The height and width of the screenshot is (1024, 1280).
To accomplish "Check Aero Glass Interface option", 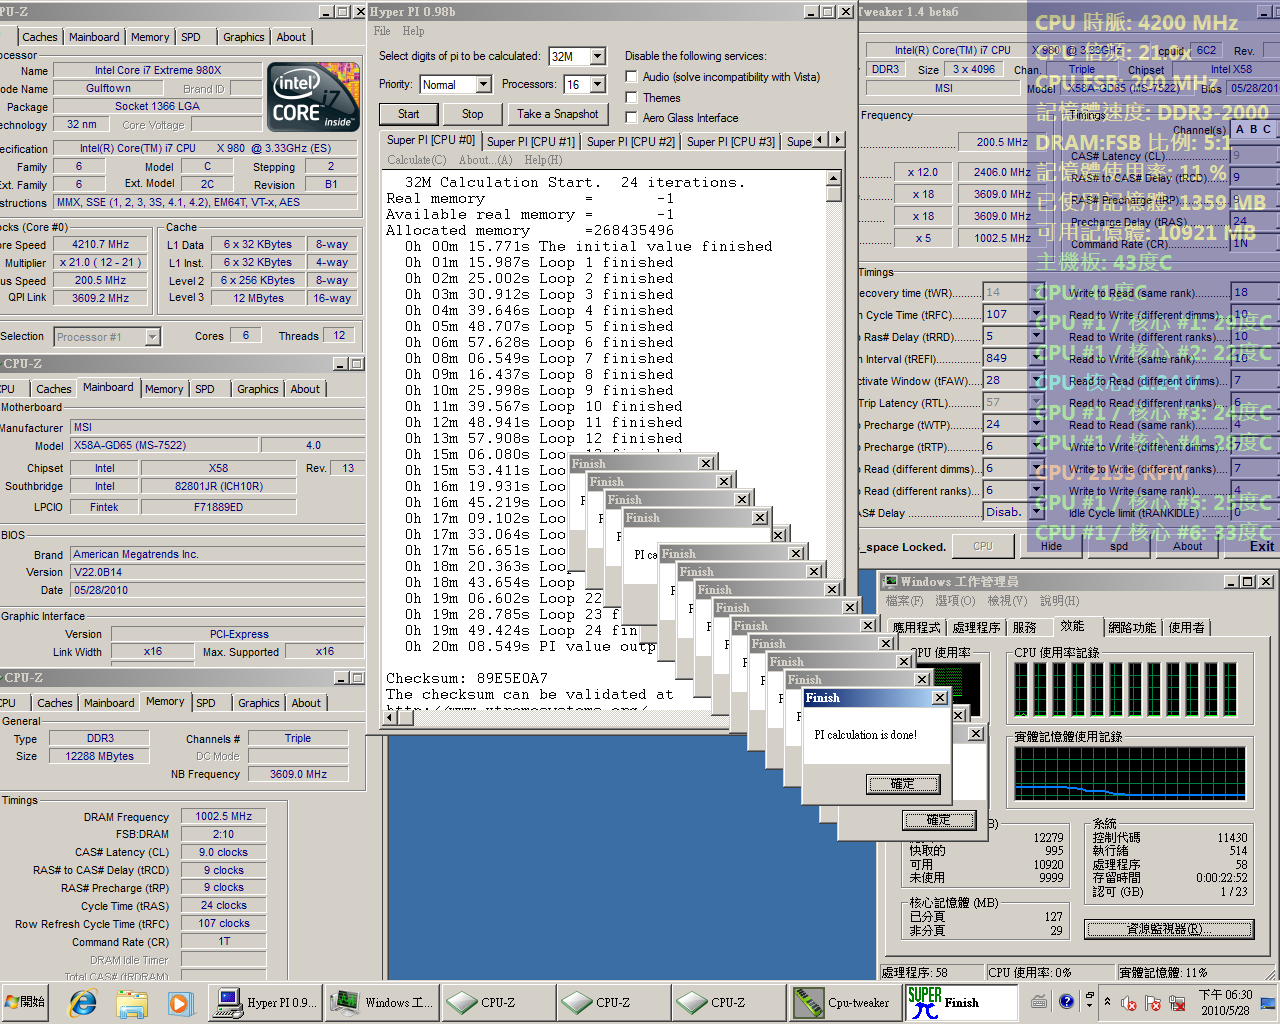I will (x=631, y=117).
